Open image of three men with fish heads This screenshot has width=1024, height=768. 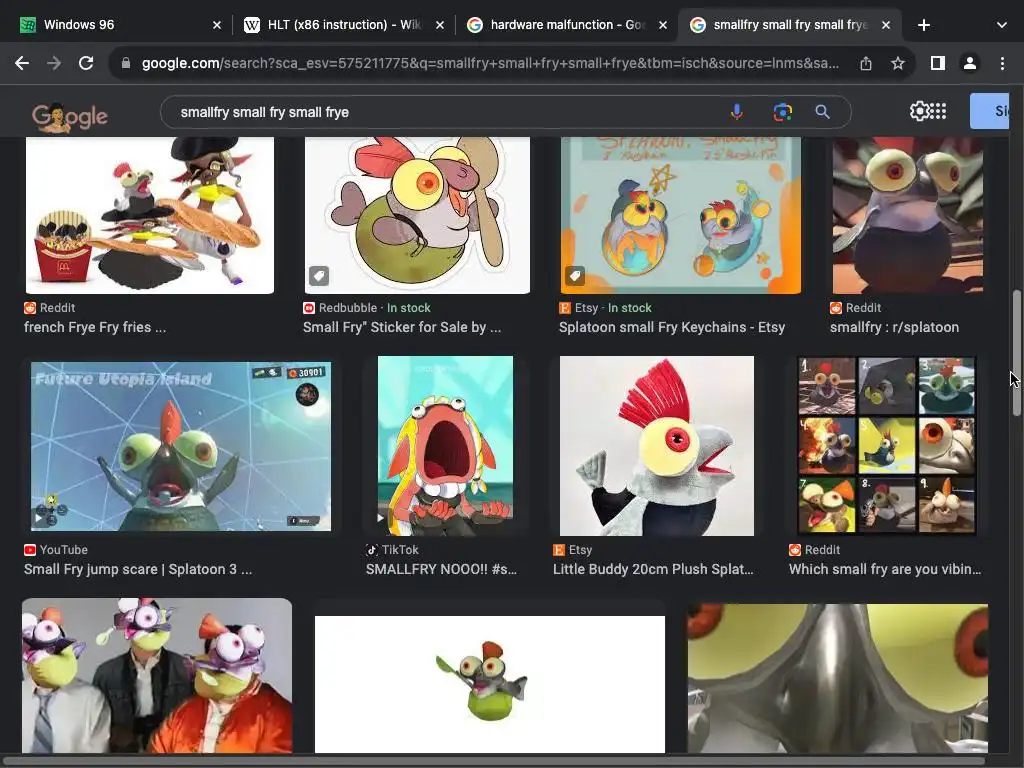click(157, 675)
